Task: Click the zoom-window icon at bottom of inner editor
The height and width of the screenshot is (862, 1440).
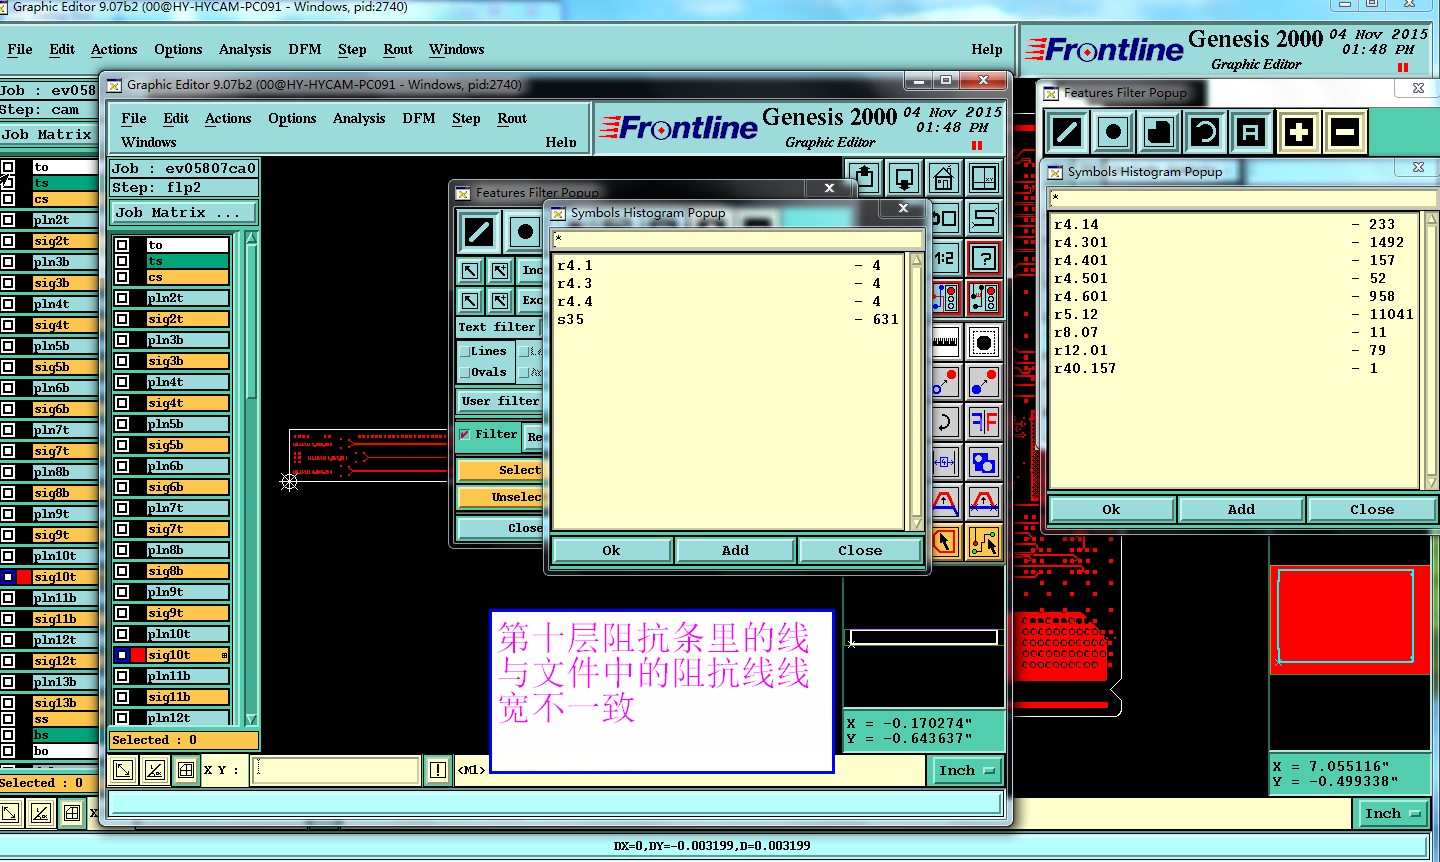Action: tap(122, 769)
